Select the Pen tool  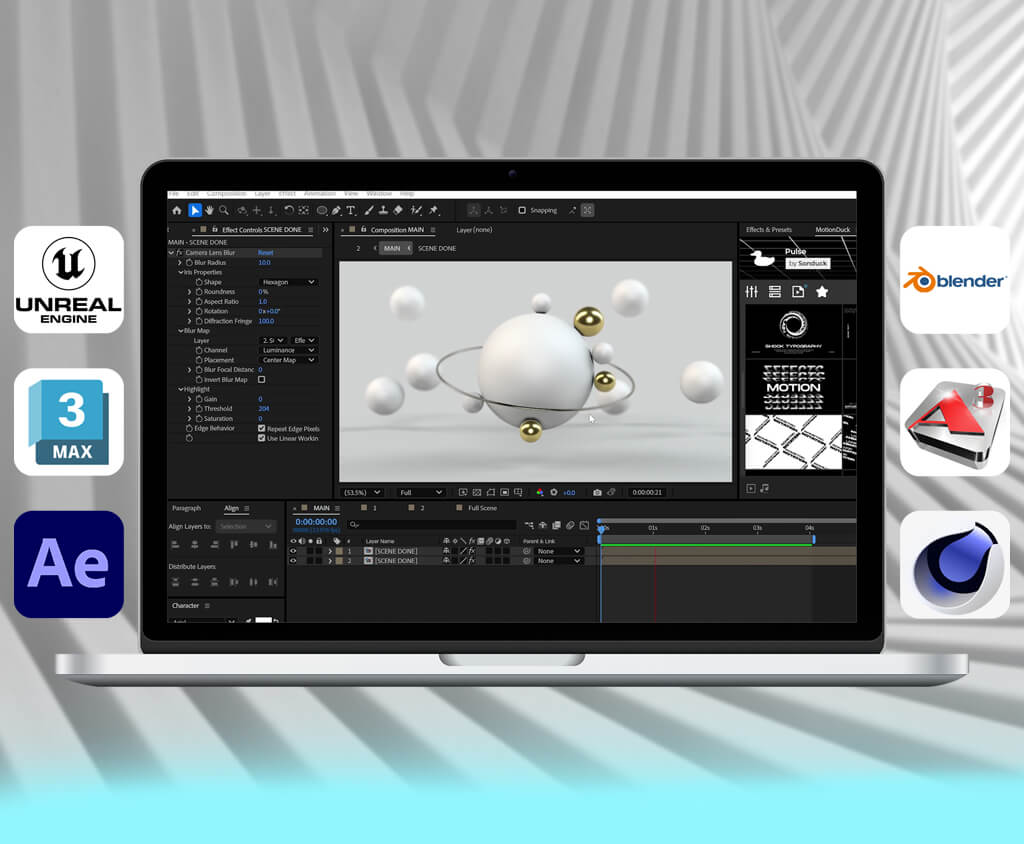click(336, 210)
